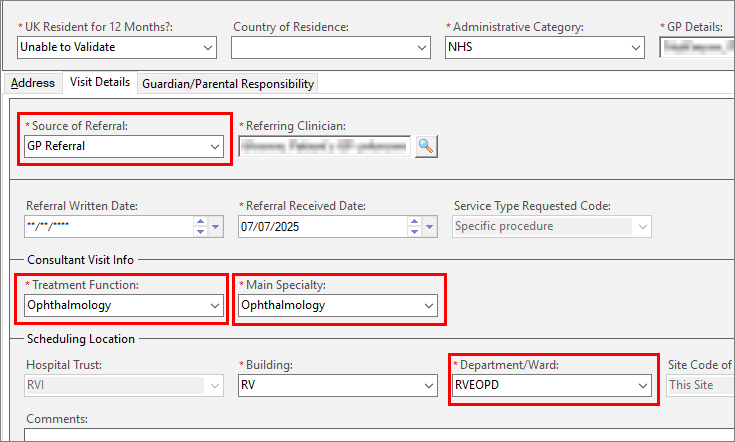Image resolution: width=735 pixels, height=442 pixels.
Task: Select the Visit Details tab
Action: tap(99, 82)
